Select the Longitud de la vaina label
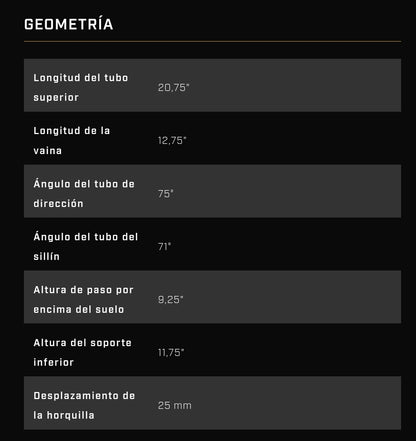 tap(72, 140)
